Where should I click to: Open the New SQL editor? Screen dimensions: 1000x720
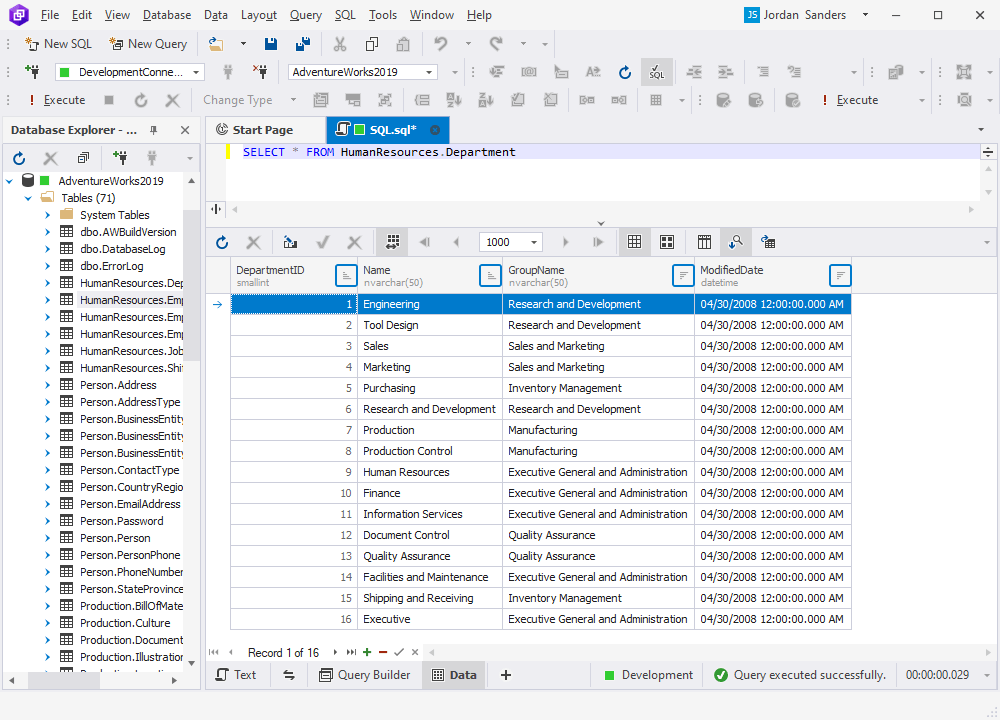pos(58,44)
